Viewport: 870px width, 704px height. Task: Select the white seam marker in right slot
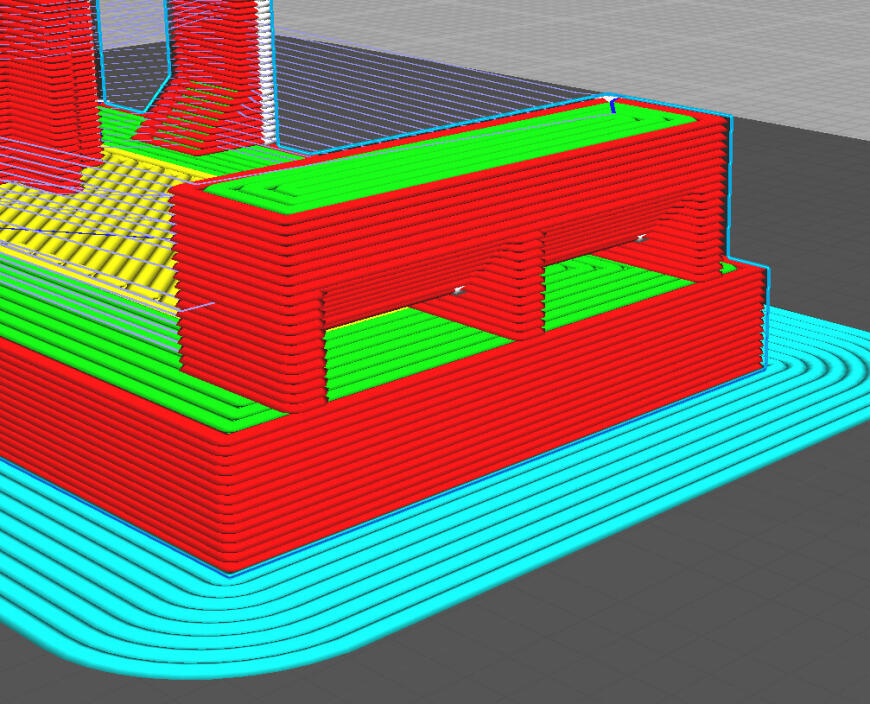pos(641,238)
